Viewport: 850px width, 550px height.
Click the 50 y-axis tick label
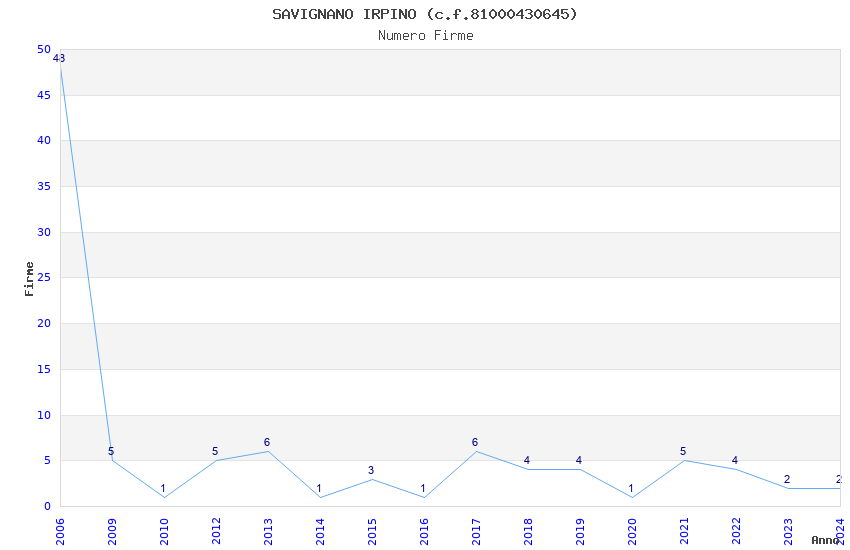pos(43,50)
